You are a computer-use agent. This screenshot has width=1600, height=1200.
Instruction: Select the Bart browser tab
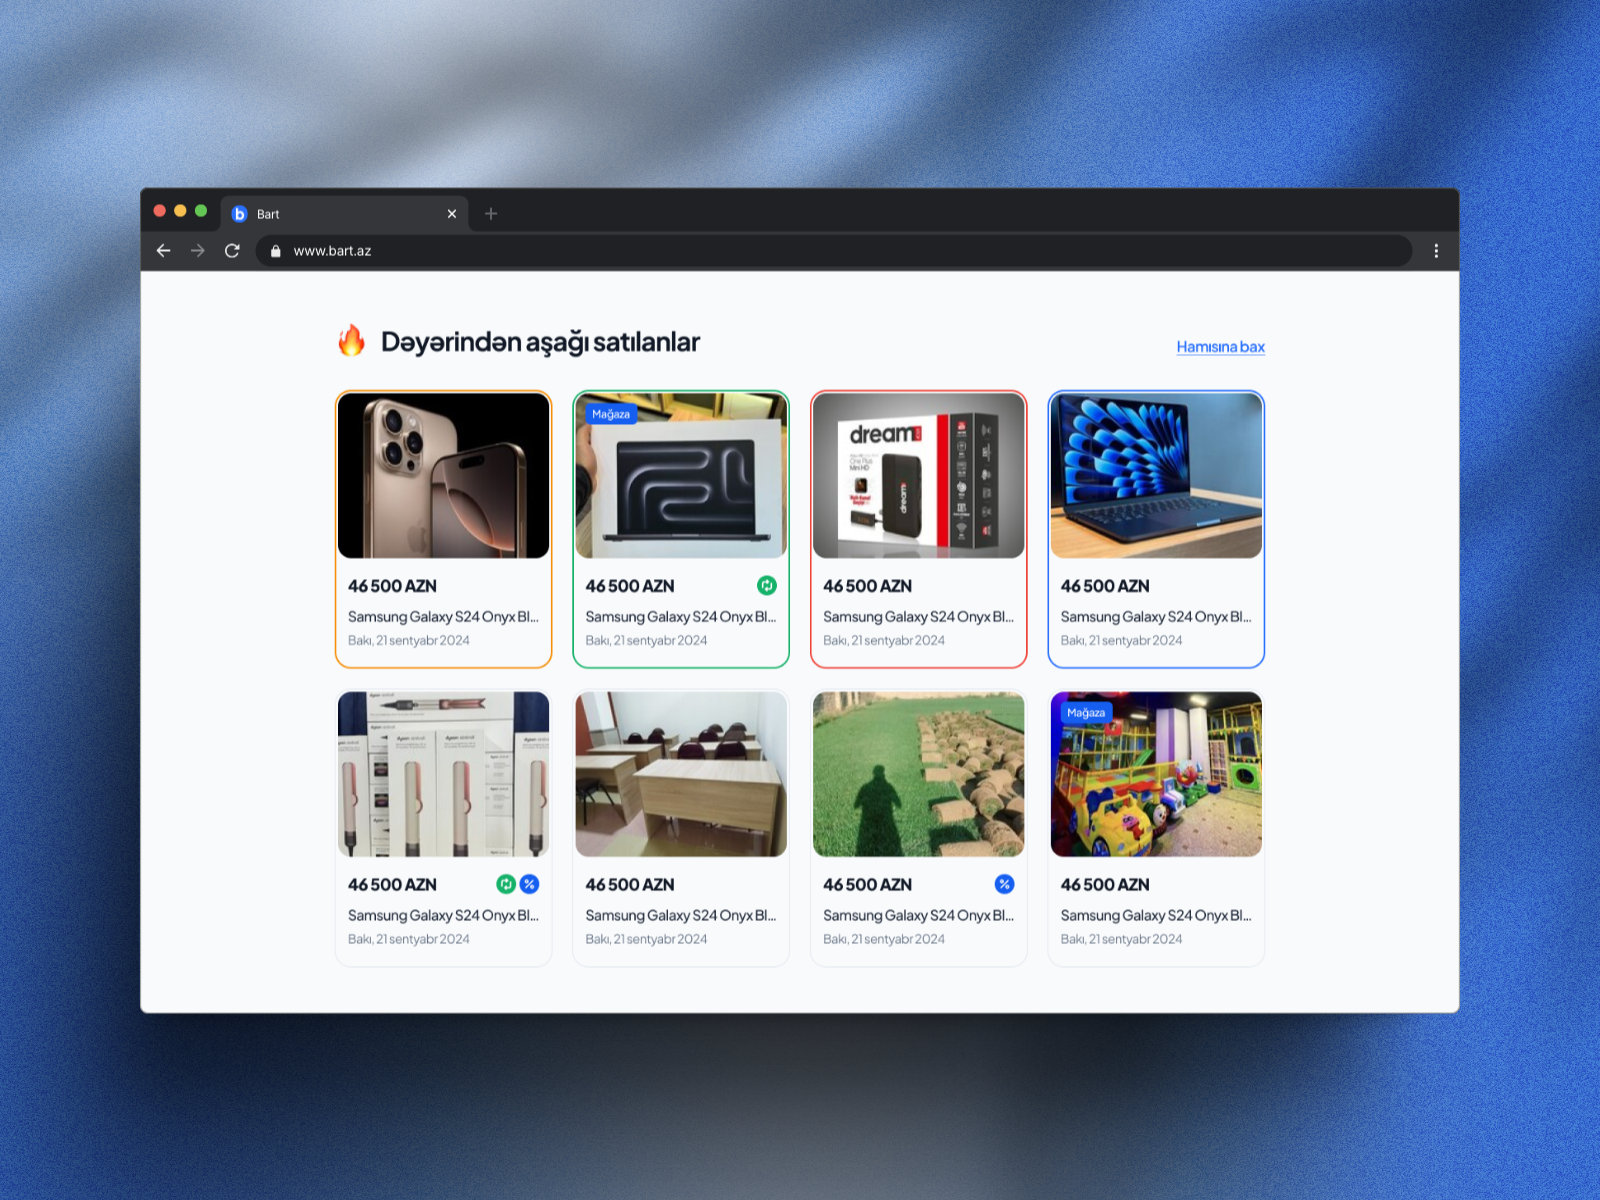tap(345, 214)
